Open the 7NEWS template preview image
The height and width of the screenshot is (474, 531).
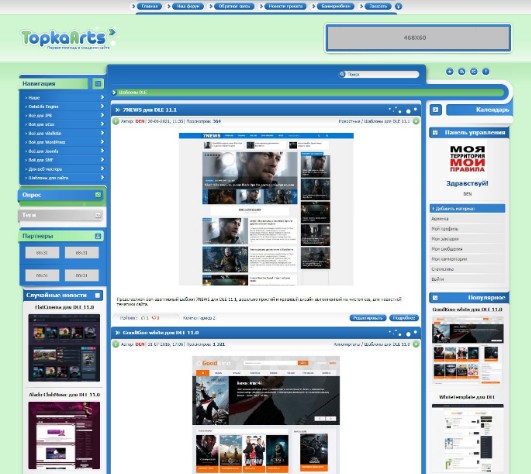tap(266, 209)
